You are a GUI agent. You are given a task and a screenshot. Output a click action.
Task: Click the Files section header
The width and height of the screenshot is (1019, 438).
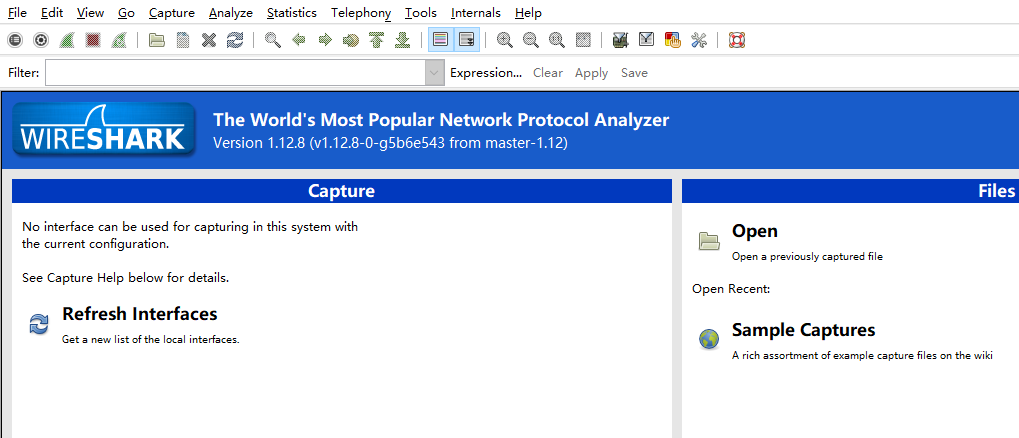click(851, 191)
